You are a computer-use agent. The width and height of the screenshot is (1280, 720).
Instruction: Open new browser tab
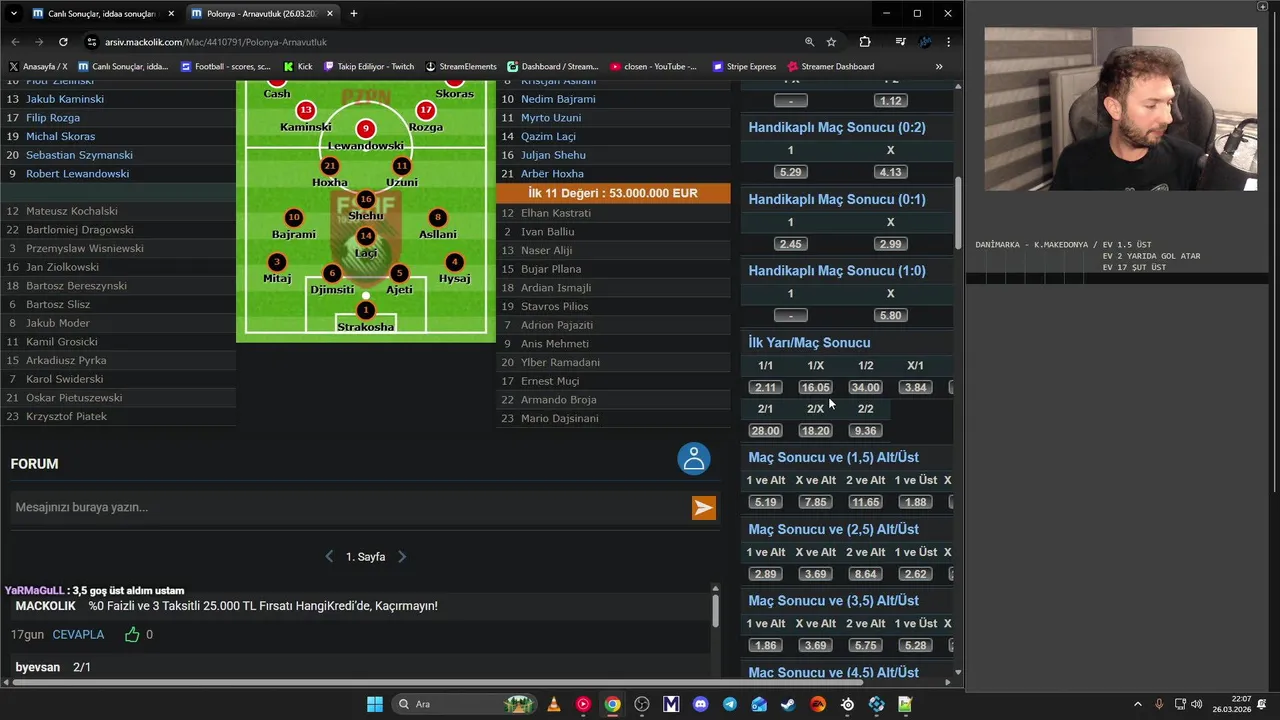pyautogui.click(x=353, y=14)
